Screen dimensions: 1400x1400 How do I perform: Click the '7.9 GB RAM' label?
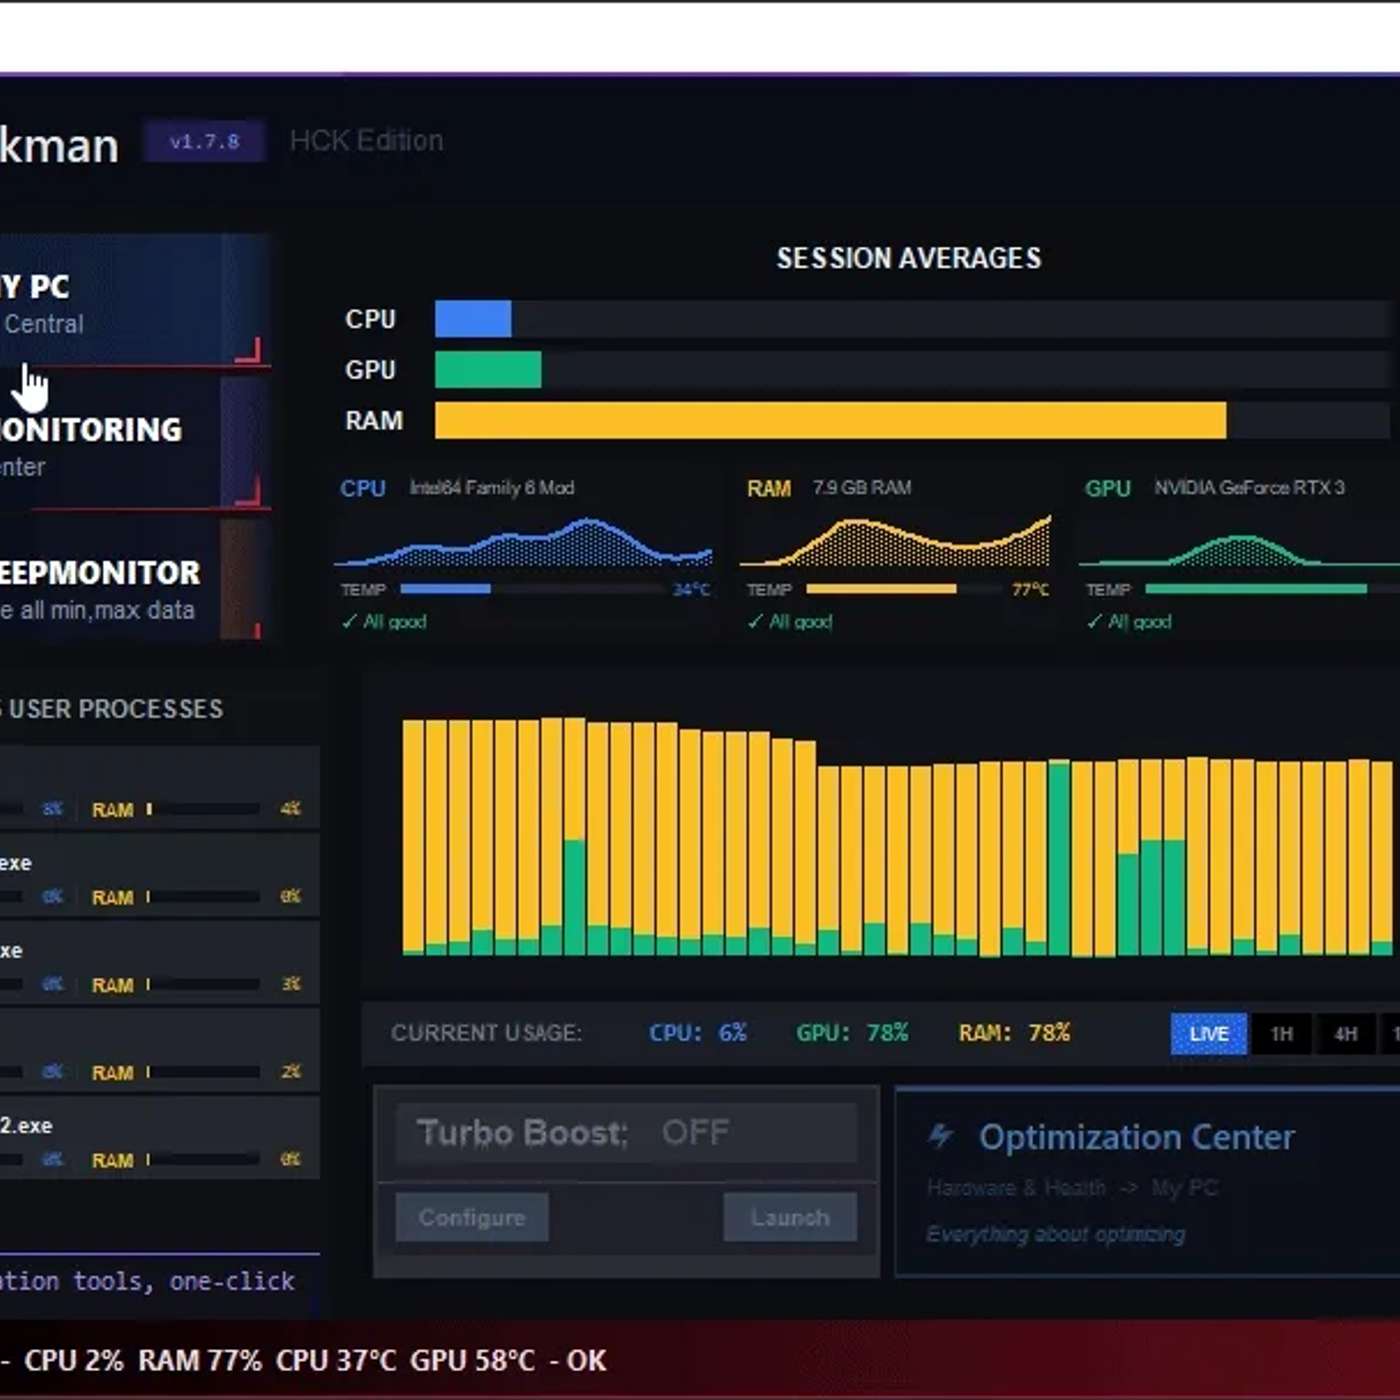click(862, 488)
